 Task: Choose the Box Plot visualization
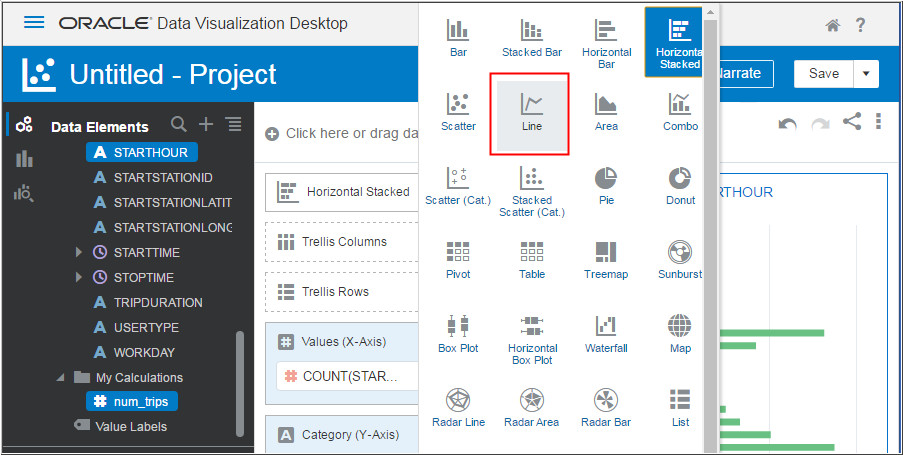click(x=458, y=334)
